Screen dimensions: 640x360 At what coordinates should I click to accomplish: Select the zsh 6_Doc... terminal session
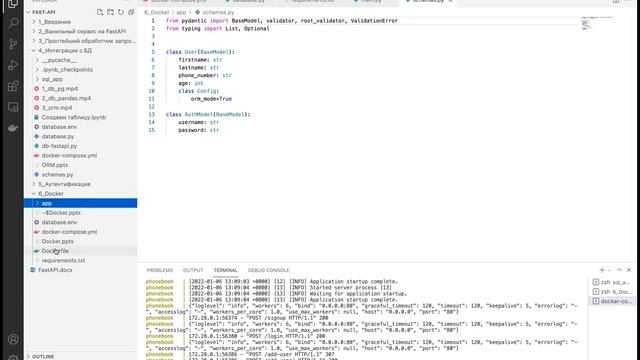point(611,291)
